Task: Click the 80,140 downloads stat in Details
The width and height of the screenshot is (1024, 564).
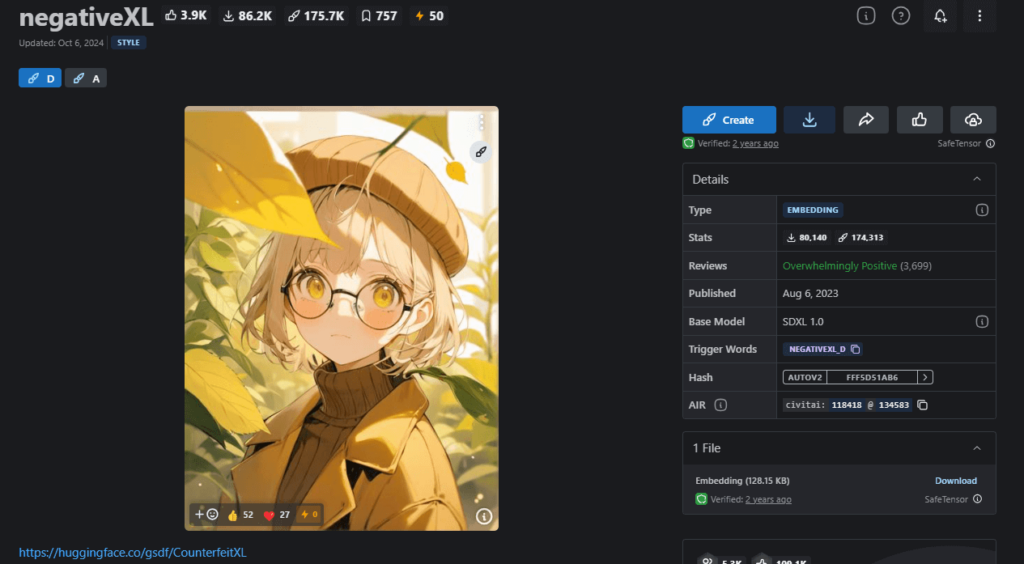Action: [x=807, y=238]
